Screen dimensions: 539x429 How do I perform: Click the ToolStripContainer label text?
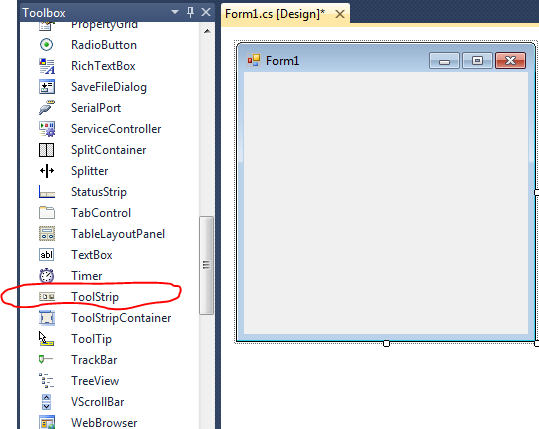click(121, 318)
